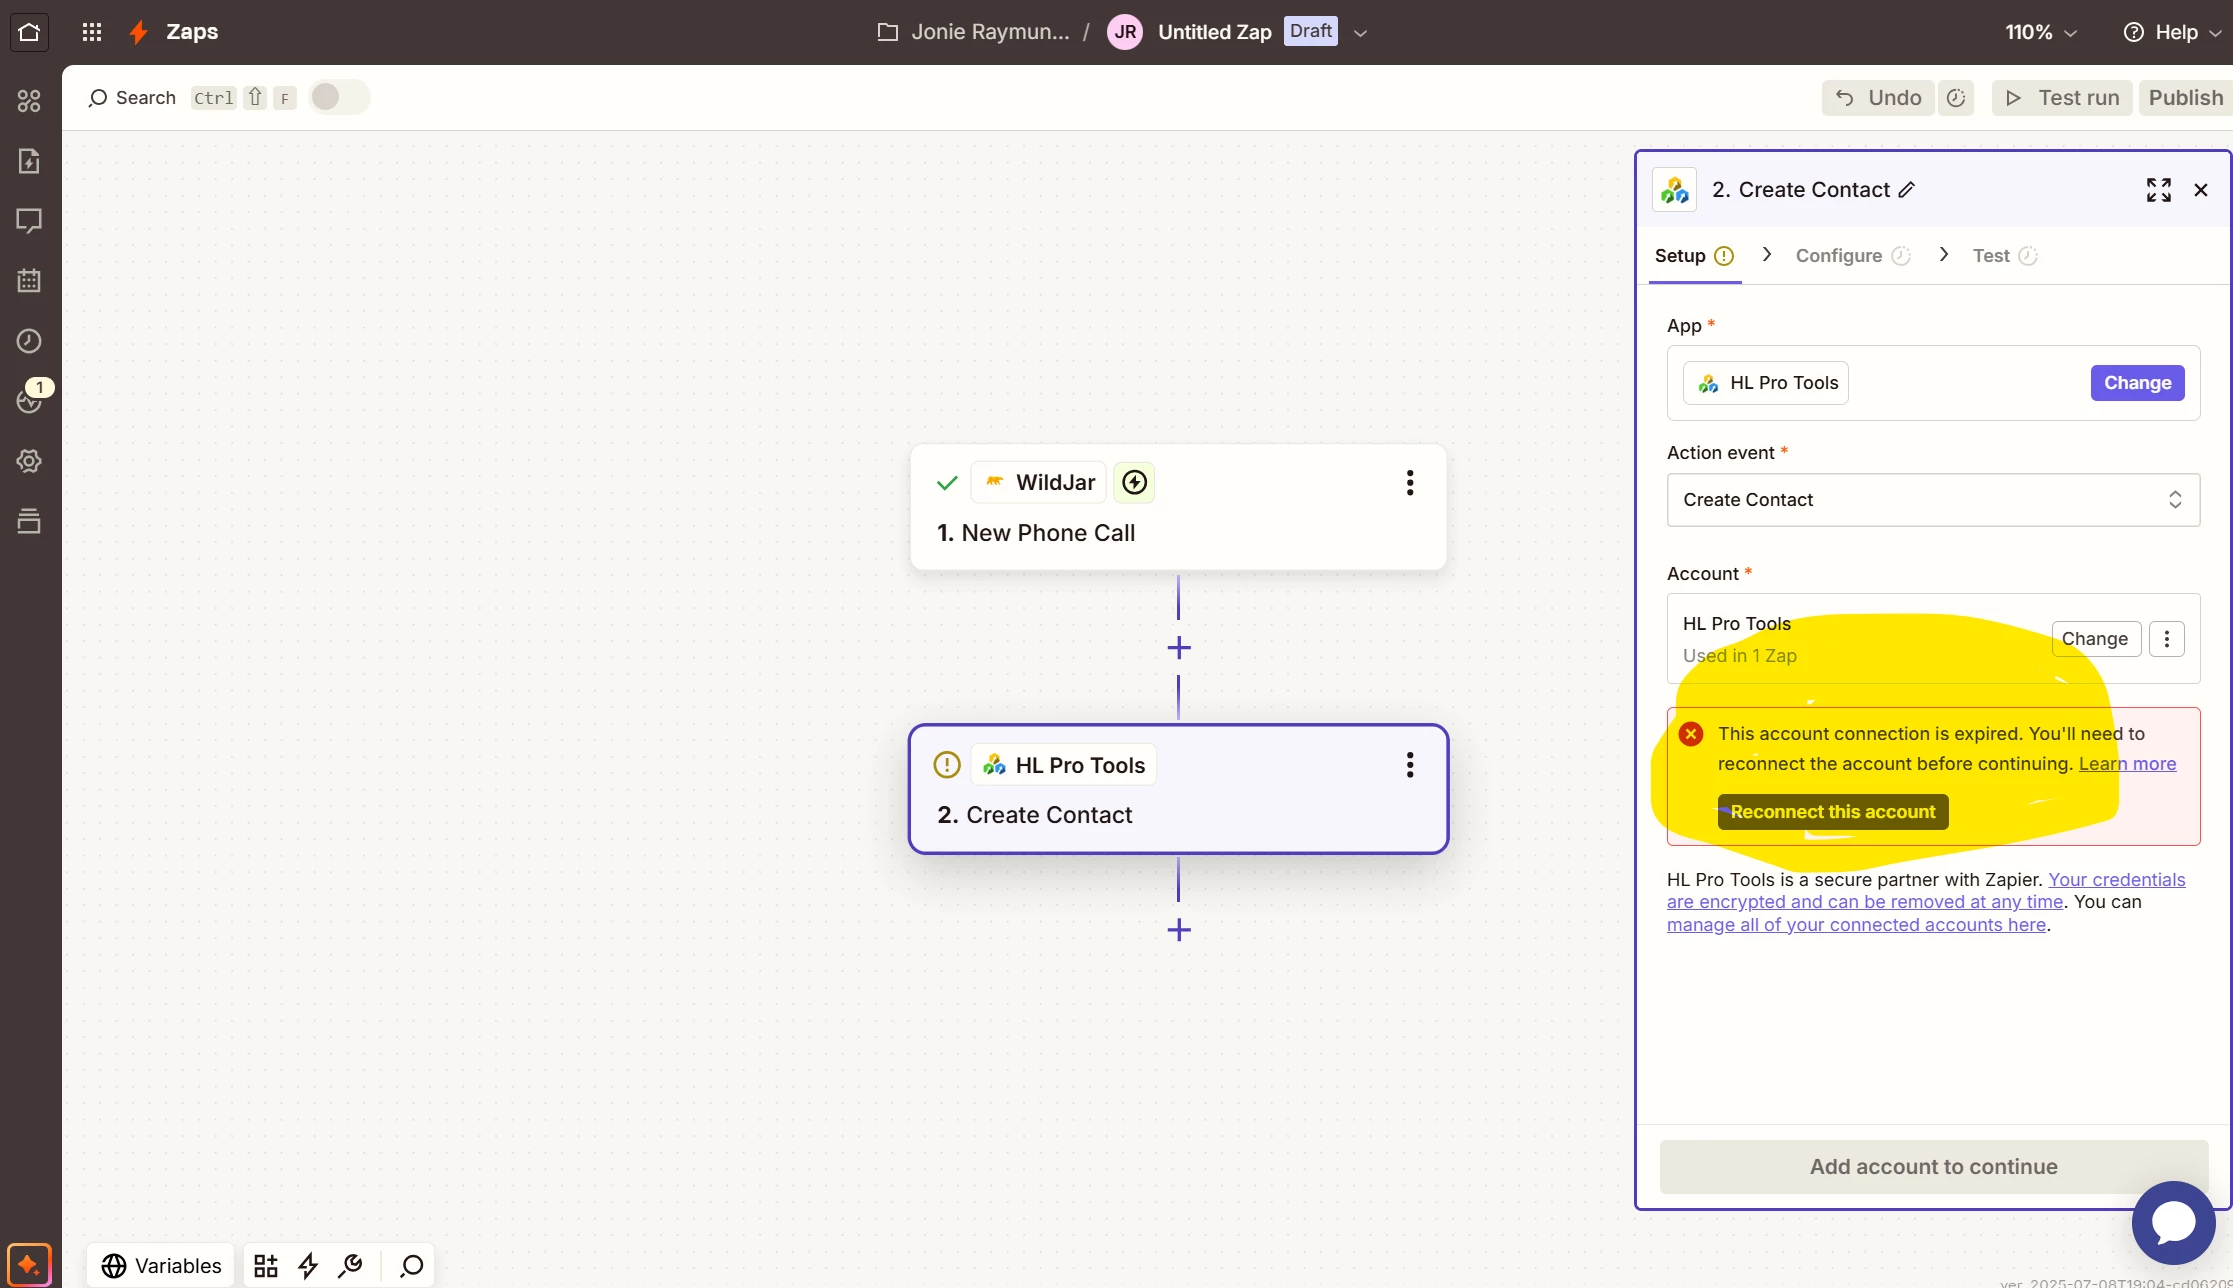This screenshot has width=2233, height=1288.
Task: Change the HL Pro Tools app
Action: tap(2137, 383)
